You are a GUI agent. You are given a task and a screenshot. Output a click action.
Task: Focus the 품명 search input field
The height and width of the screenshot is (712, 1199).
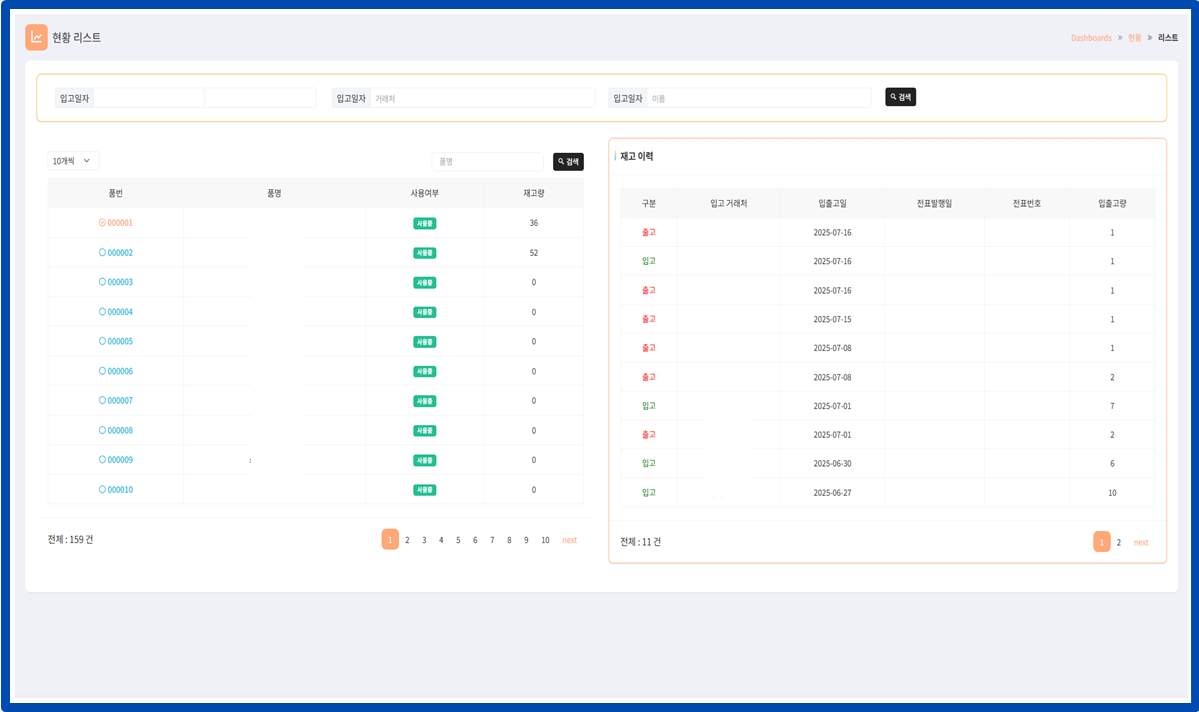tap(487, 161)
